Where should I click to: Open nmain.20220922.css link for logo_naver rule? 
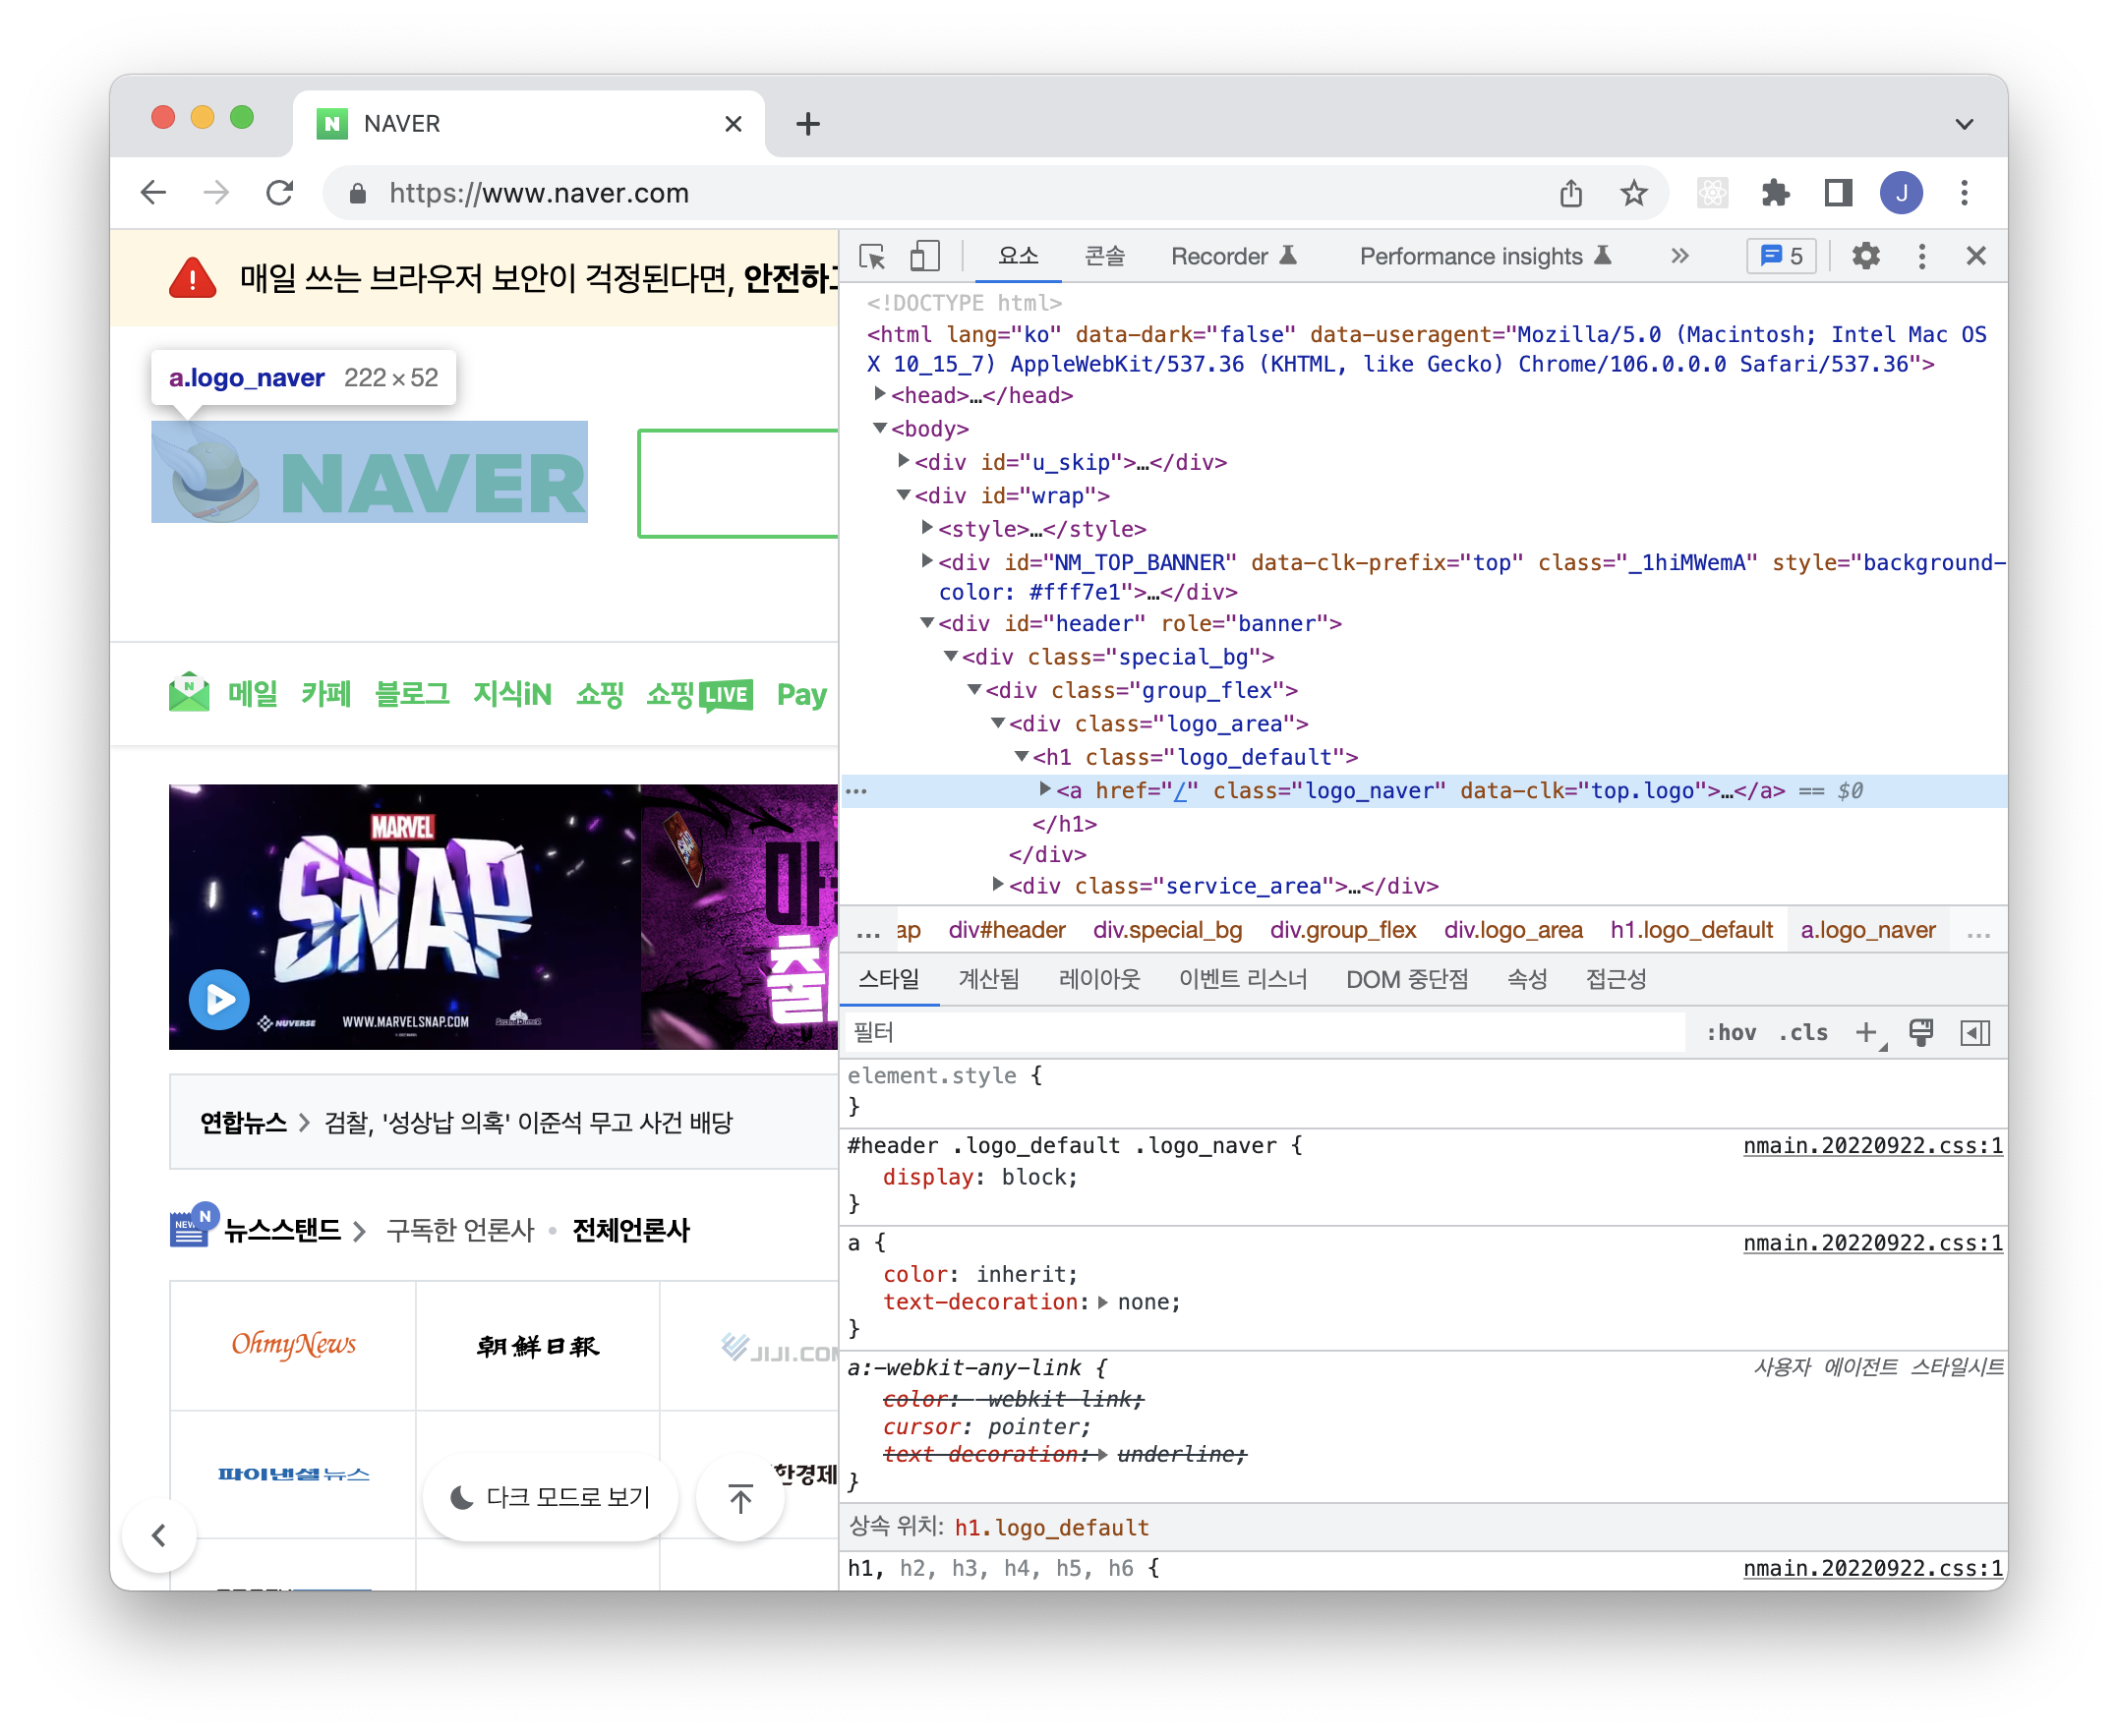coord(1872,1145)
